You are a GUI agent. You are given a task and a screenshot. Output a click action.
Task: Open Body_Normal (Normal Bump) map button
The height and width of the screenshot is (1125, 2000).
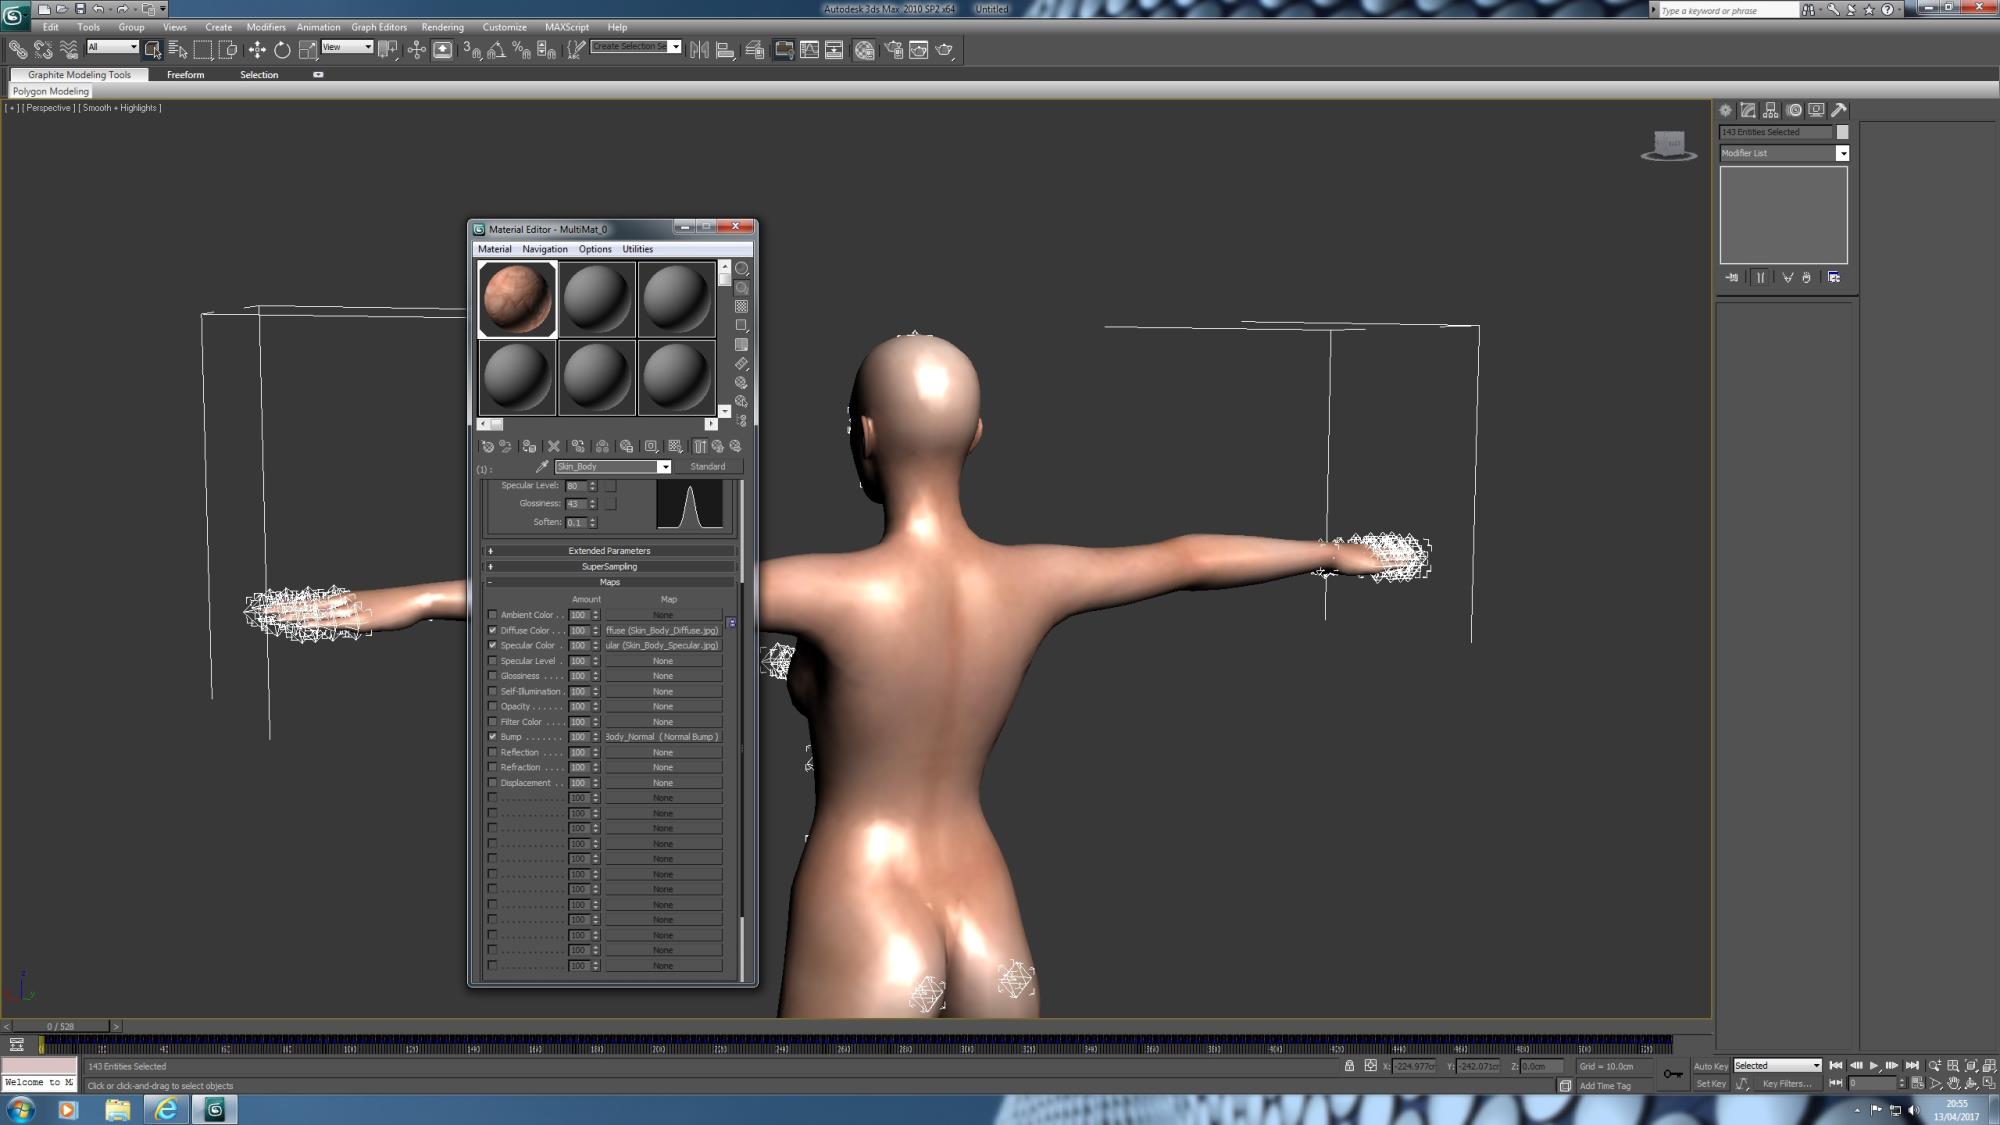[663, 737]
